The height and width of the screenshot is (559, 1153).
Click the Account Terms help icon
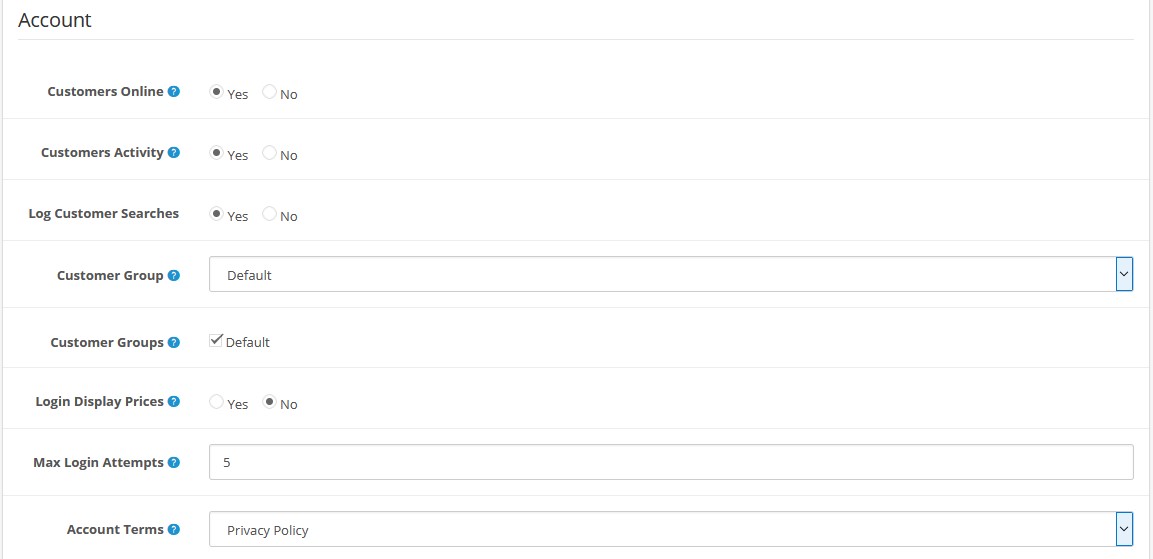tap(174, 530)
